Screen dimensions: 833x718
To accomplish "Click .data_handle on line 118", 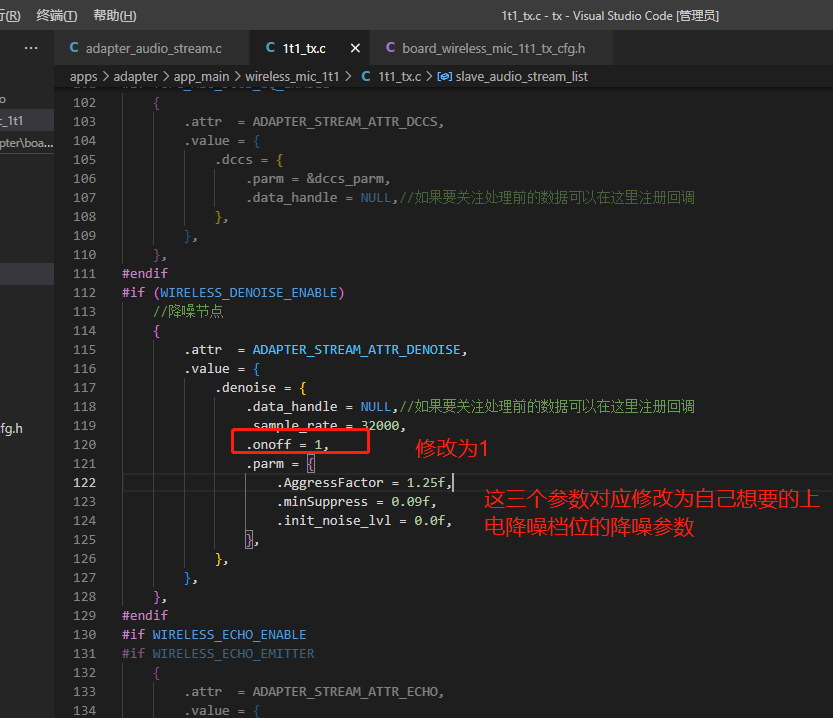I will tap(291, 407).
